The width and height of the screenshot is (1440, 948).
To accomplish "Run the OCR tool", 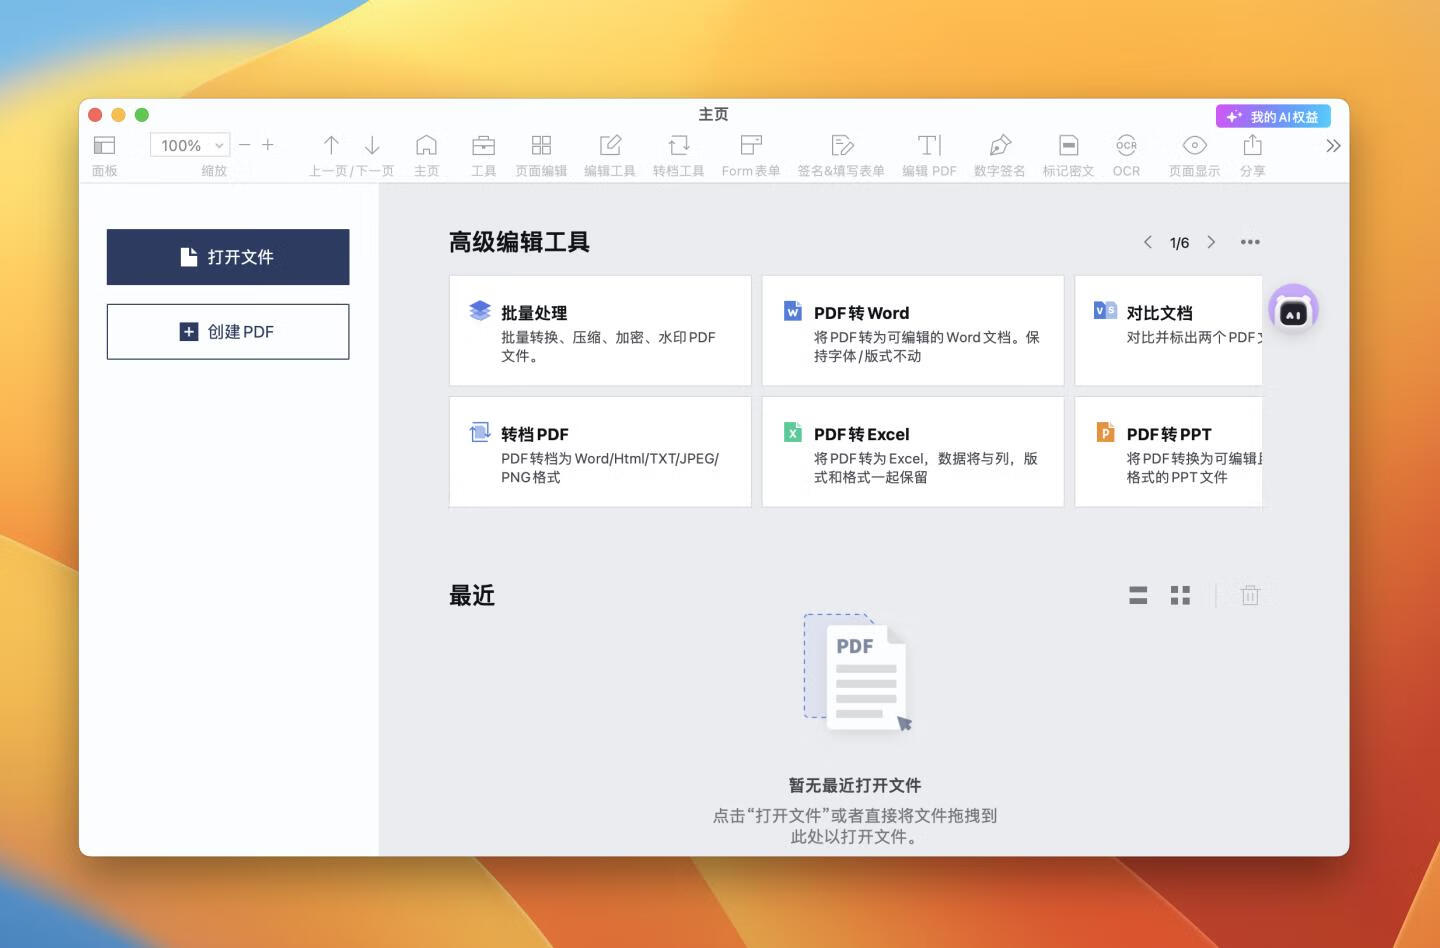I will point(1127,145).
